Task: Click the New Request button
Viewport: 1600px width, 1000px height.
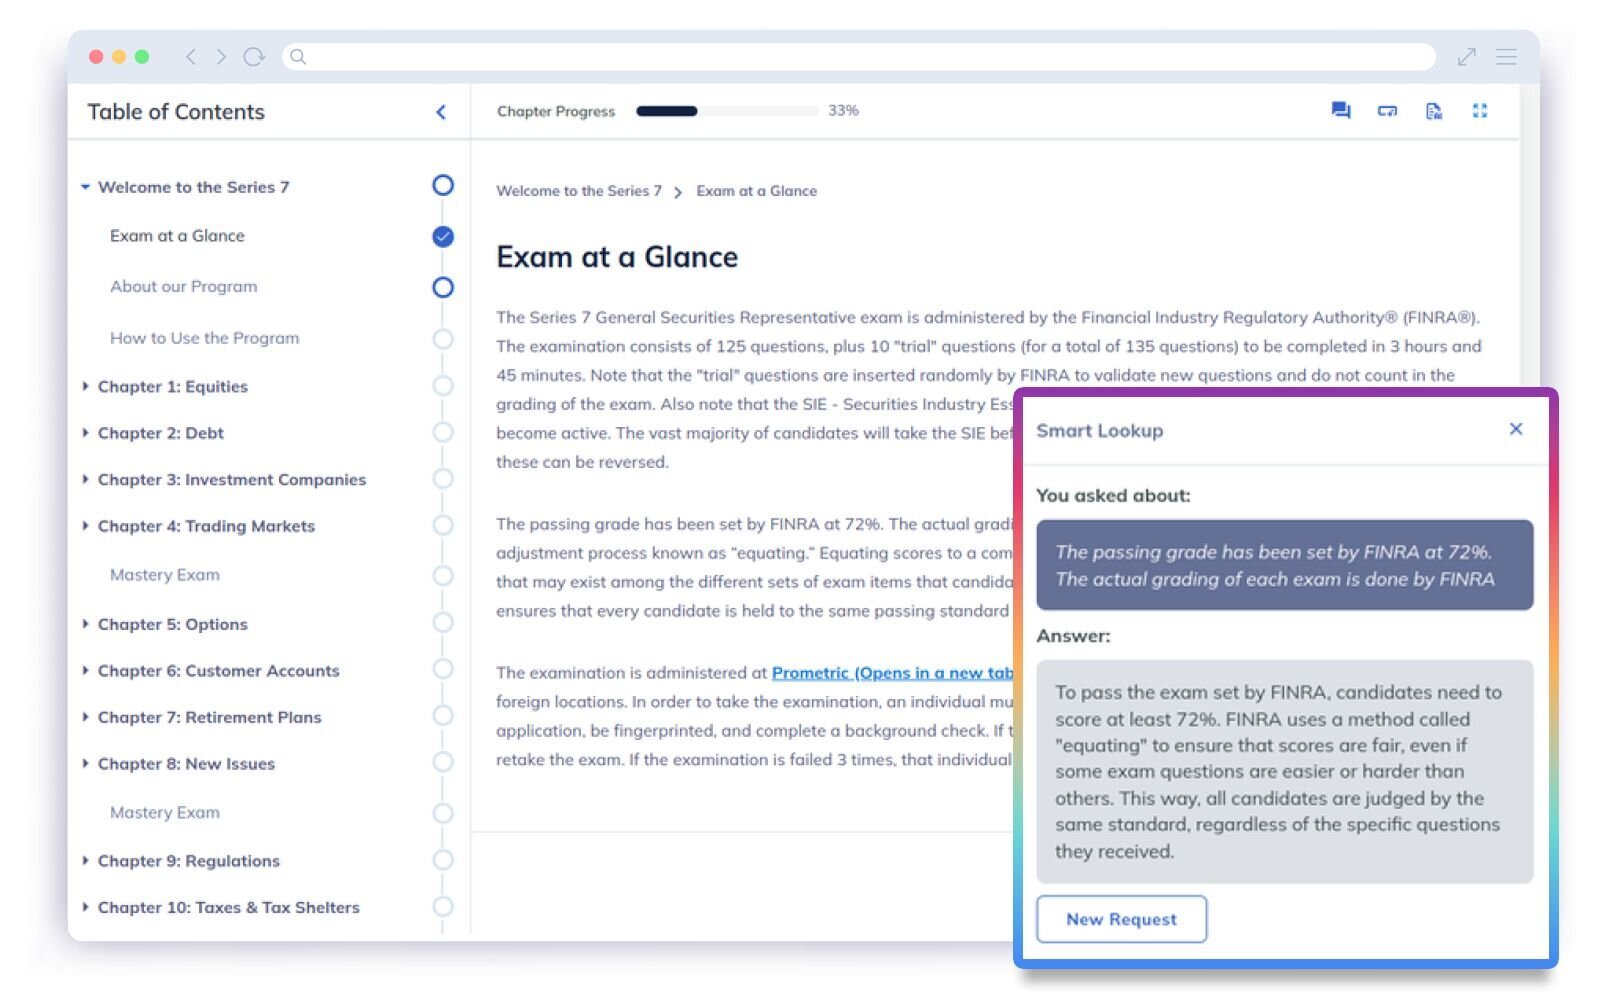Action: [x=1121, y=919]
